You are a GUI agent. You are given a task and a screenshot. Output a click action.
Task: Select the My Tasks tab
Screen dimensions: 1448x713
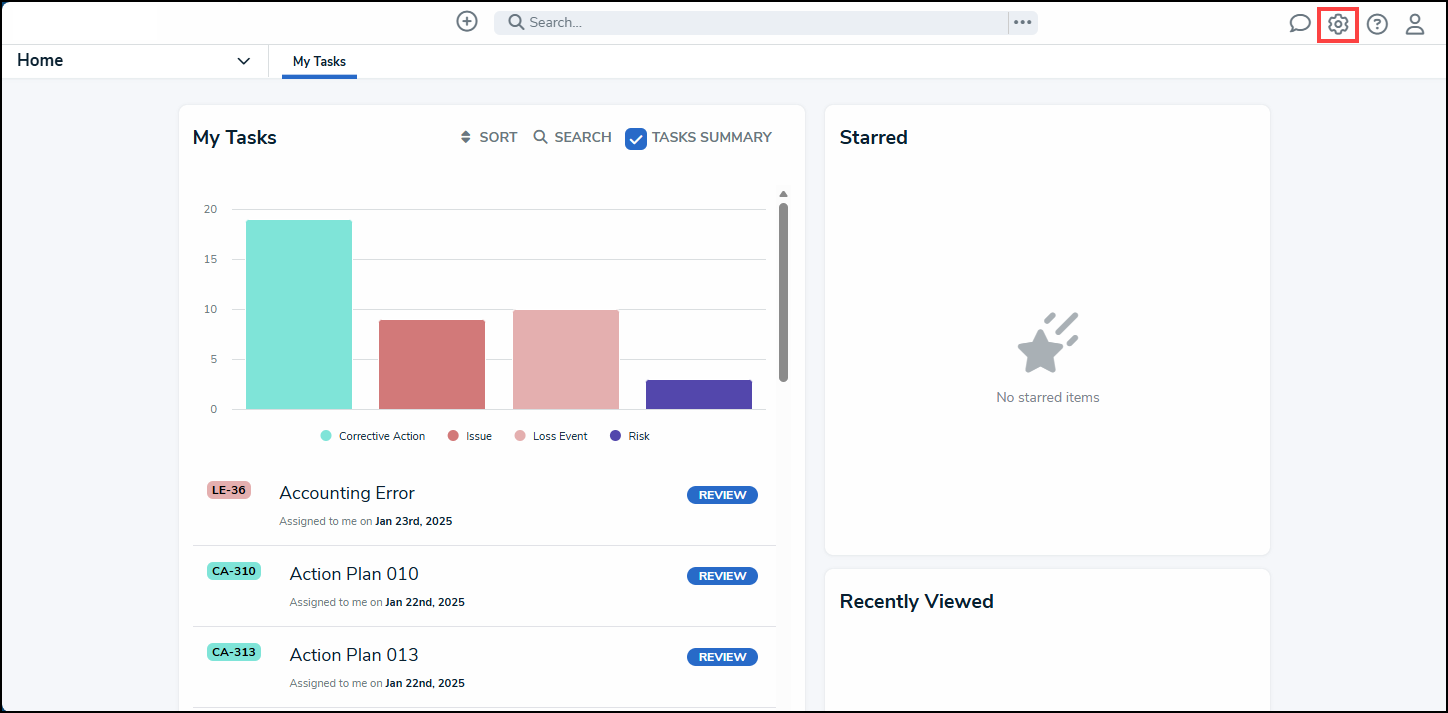pos(319,61)
